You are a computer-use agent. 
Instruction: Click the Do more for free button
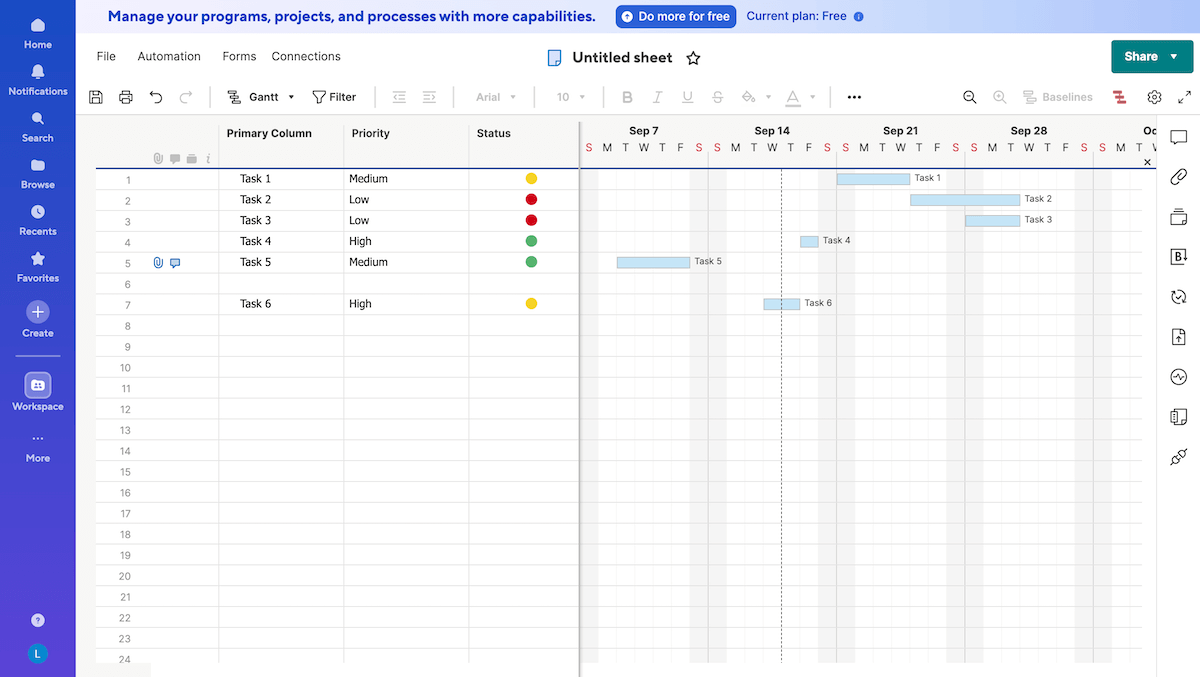[675, 16]
